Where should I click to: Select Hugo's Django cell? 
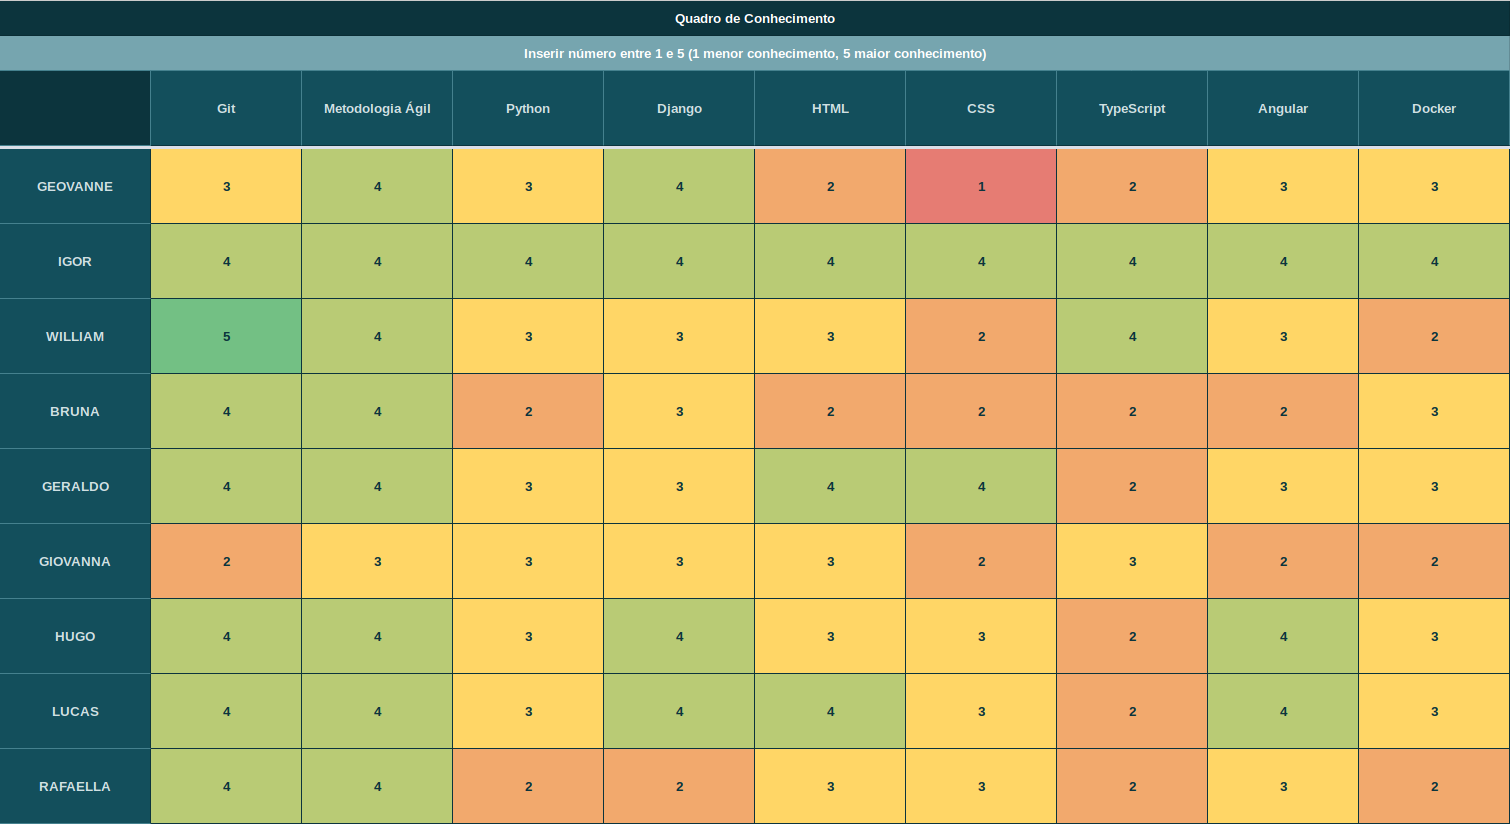tap(679, 636)
